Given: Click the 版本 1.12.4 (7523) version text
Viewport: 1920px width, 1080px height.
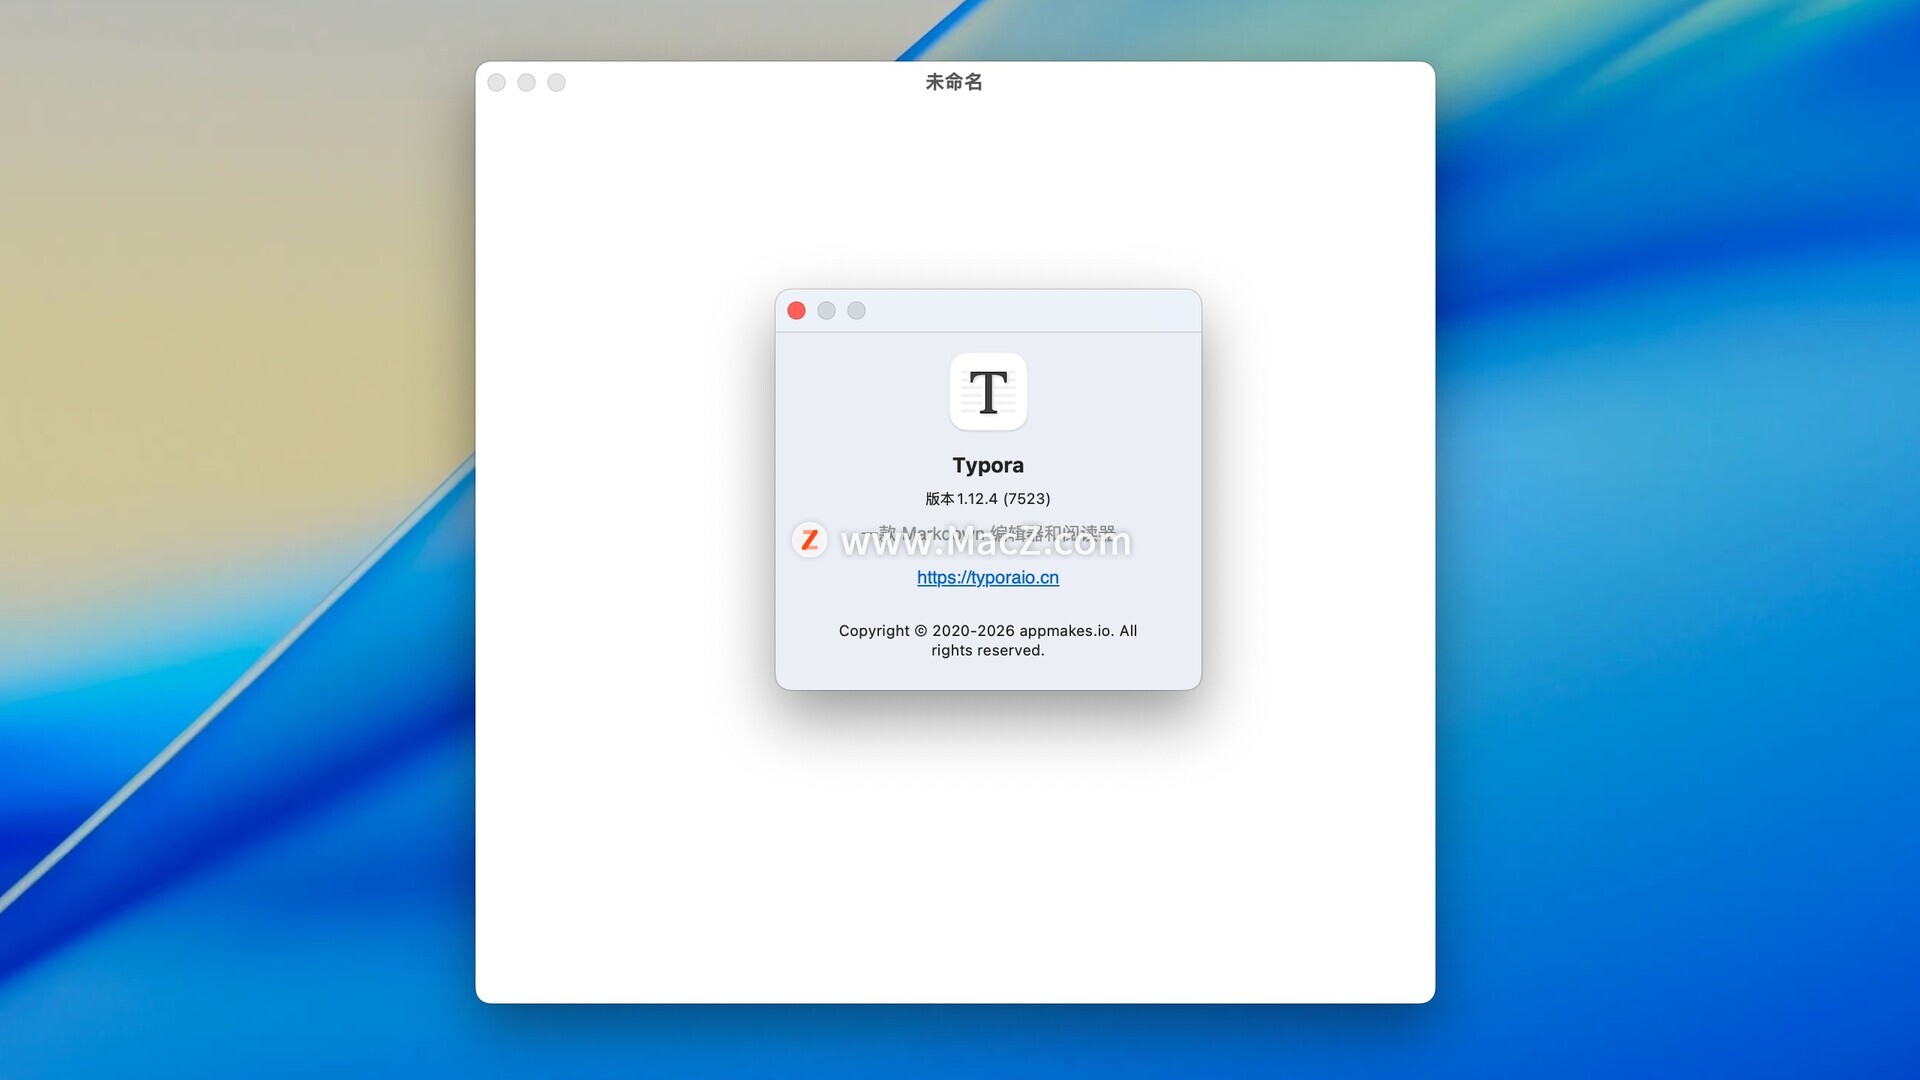Looking at the screenshot, I should point(987,499).
